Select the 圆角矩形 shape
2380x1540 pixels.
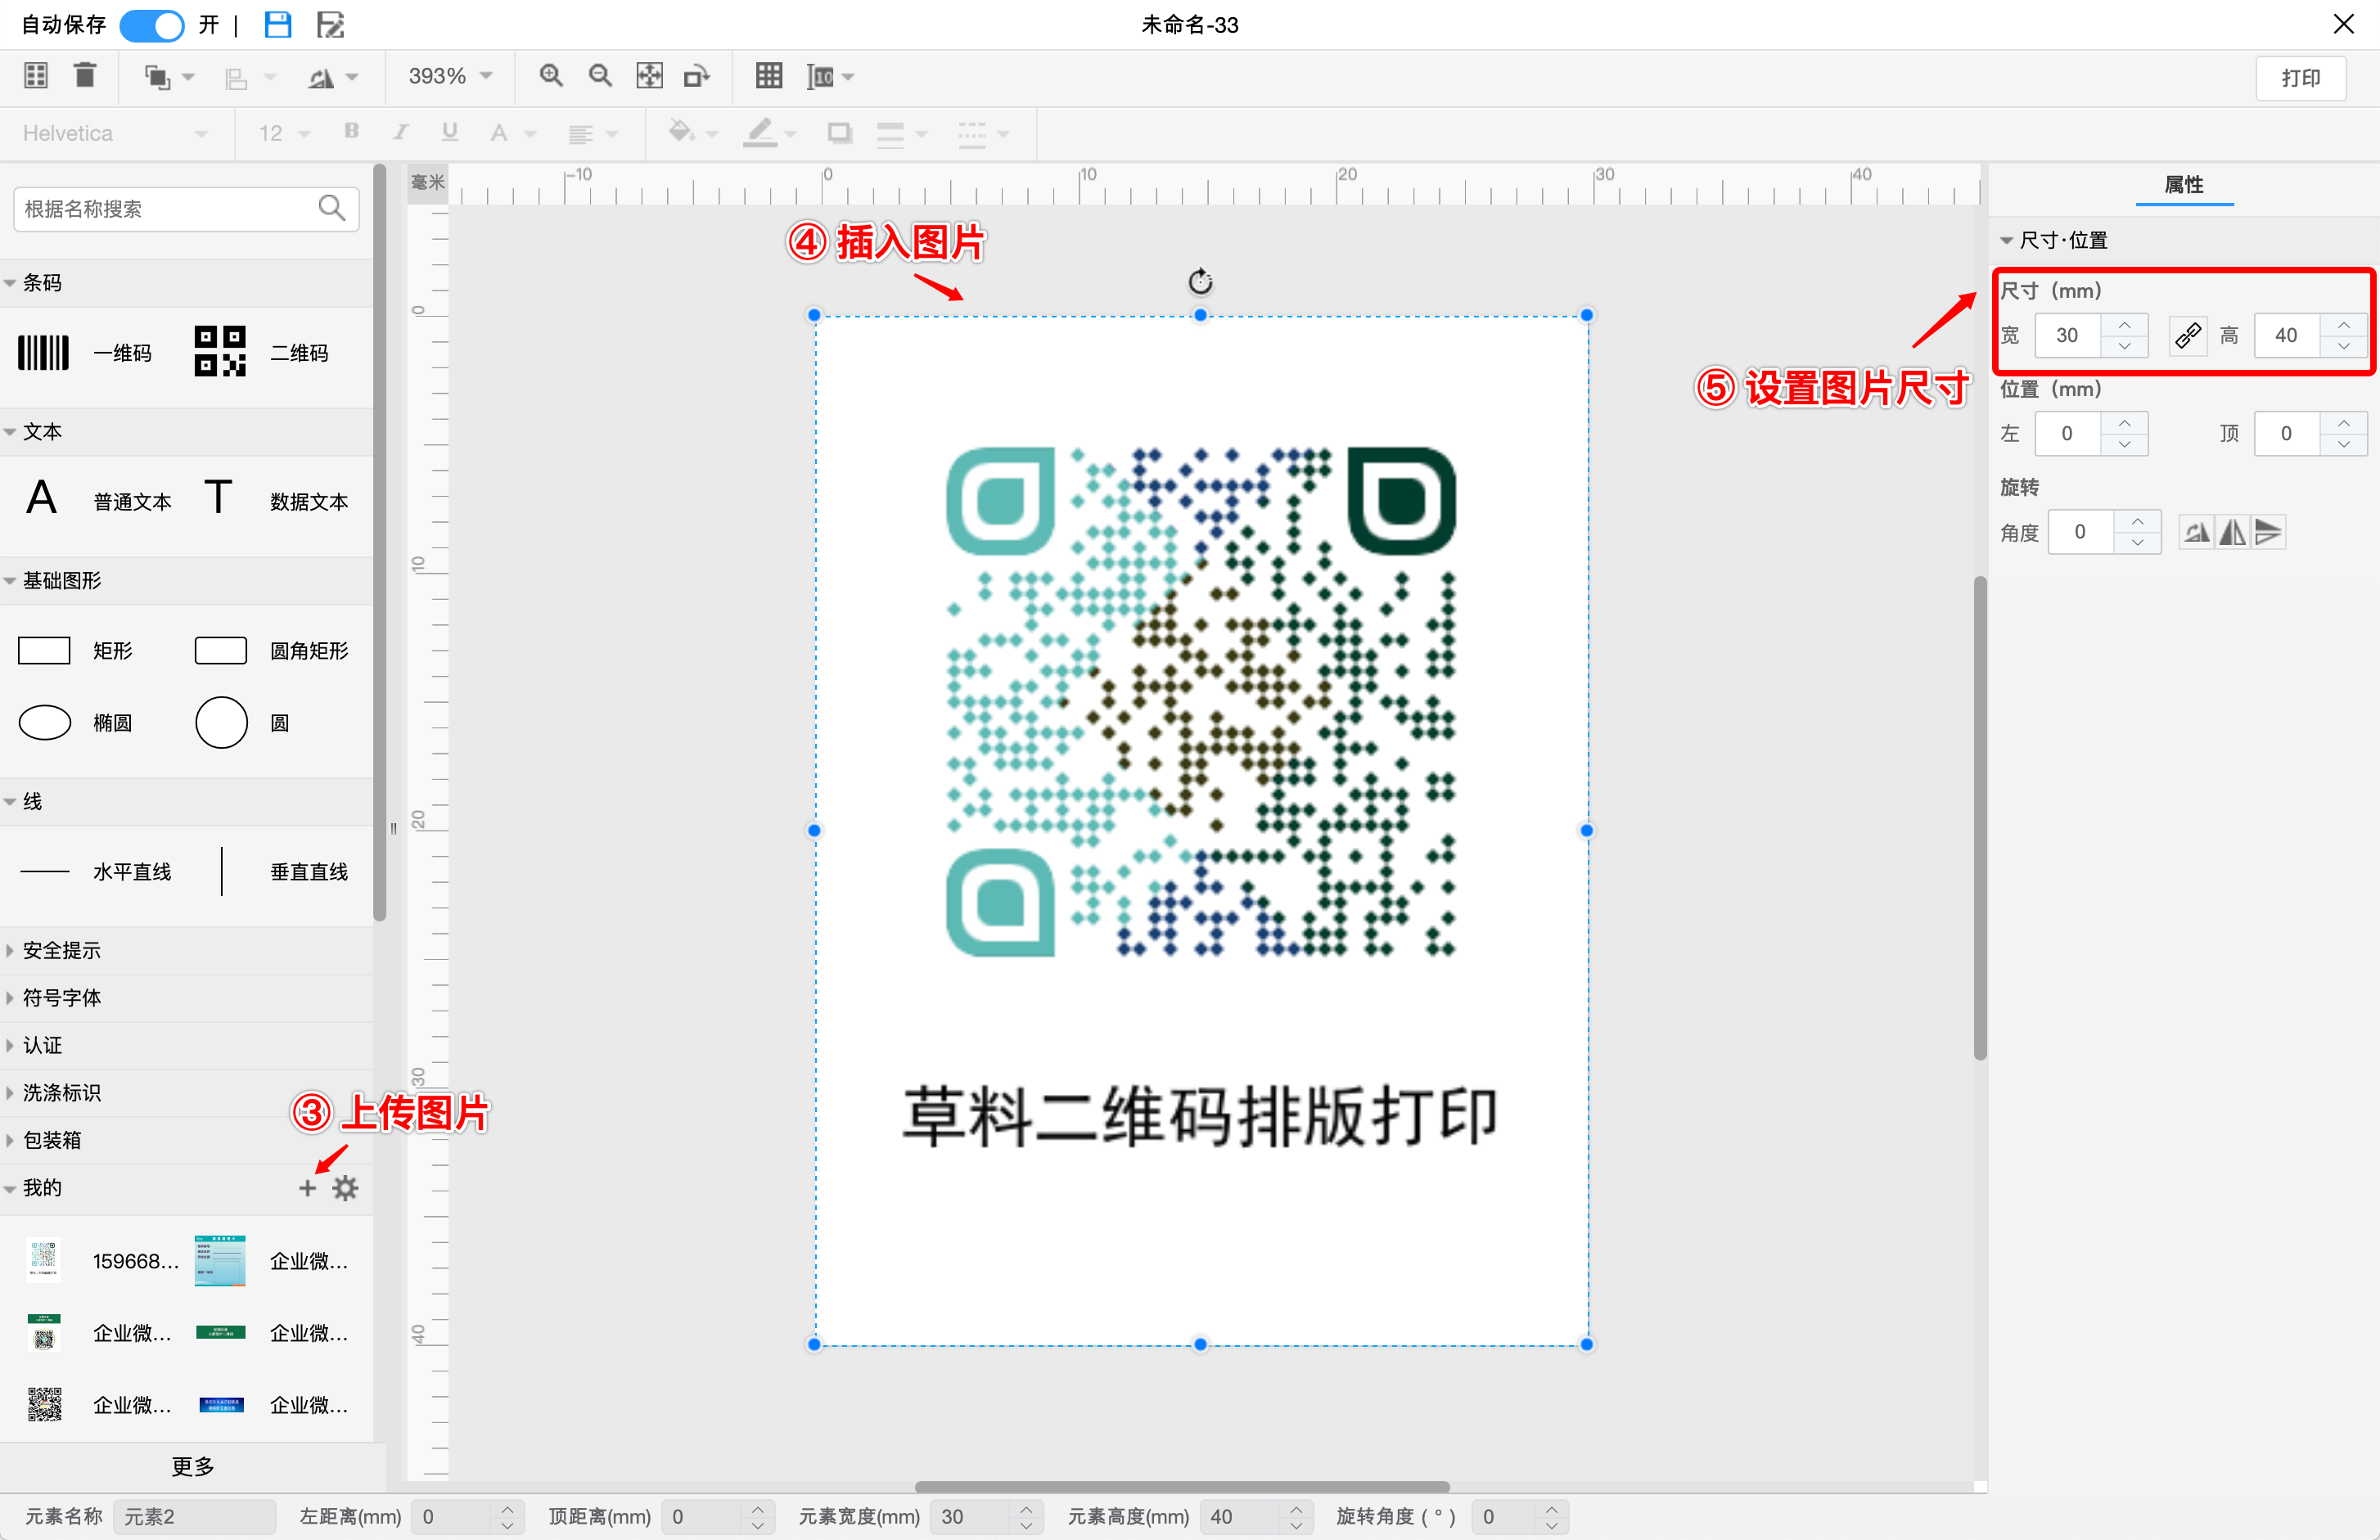click(x=272, y=651)
